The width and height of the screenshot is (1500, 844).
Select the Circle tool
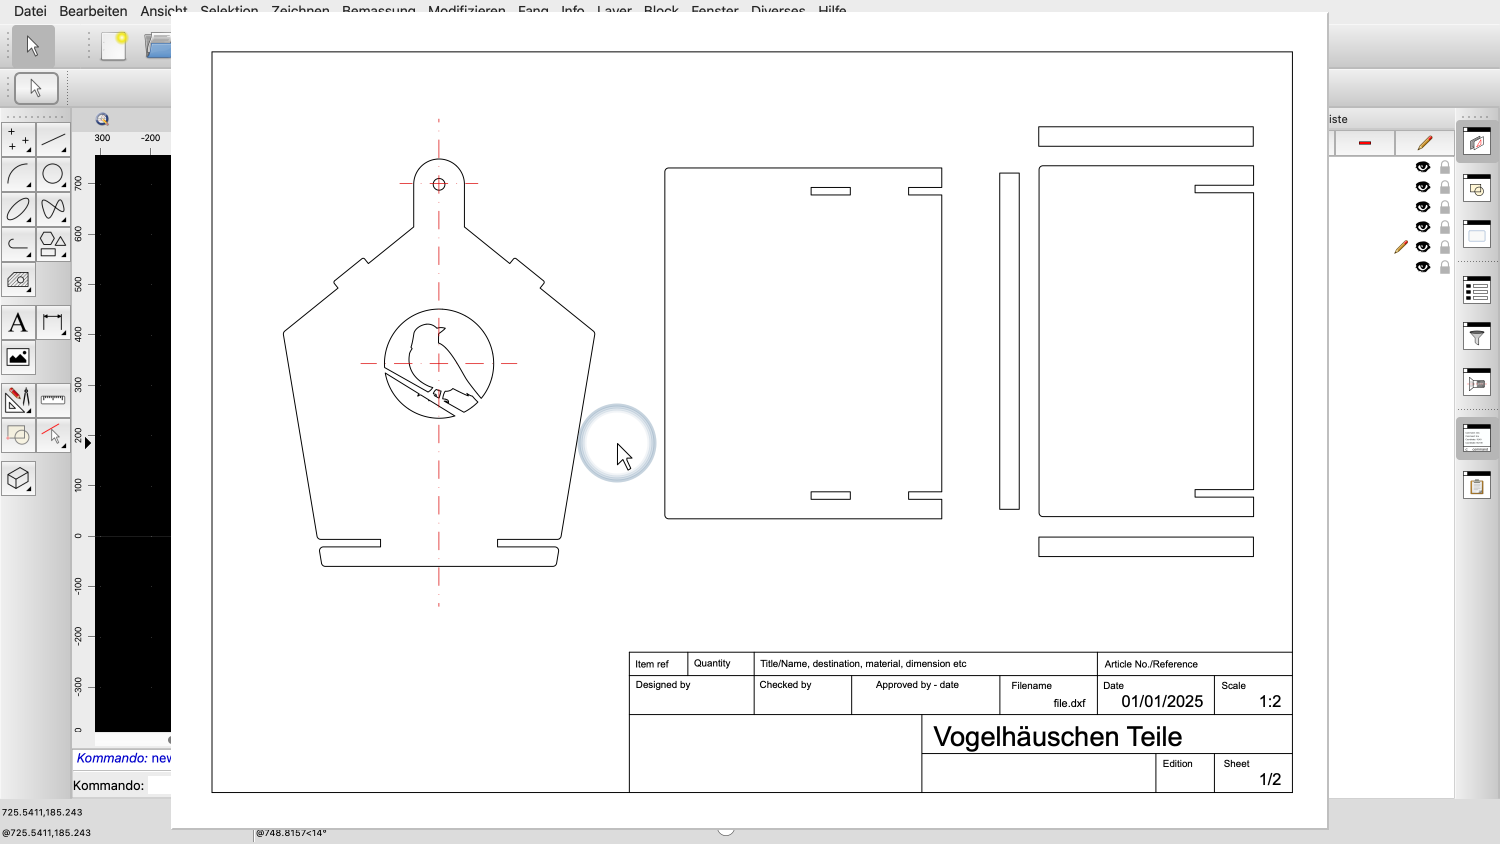click(54, 175)
